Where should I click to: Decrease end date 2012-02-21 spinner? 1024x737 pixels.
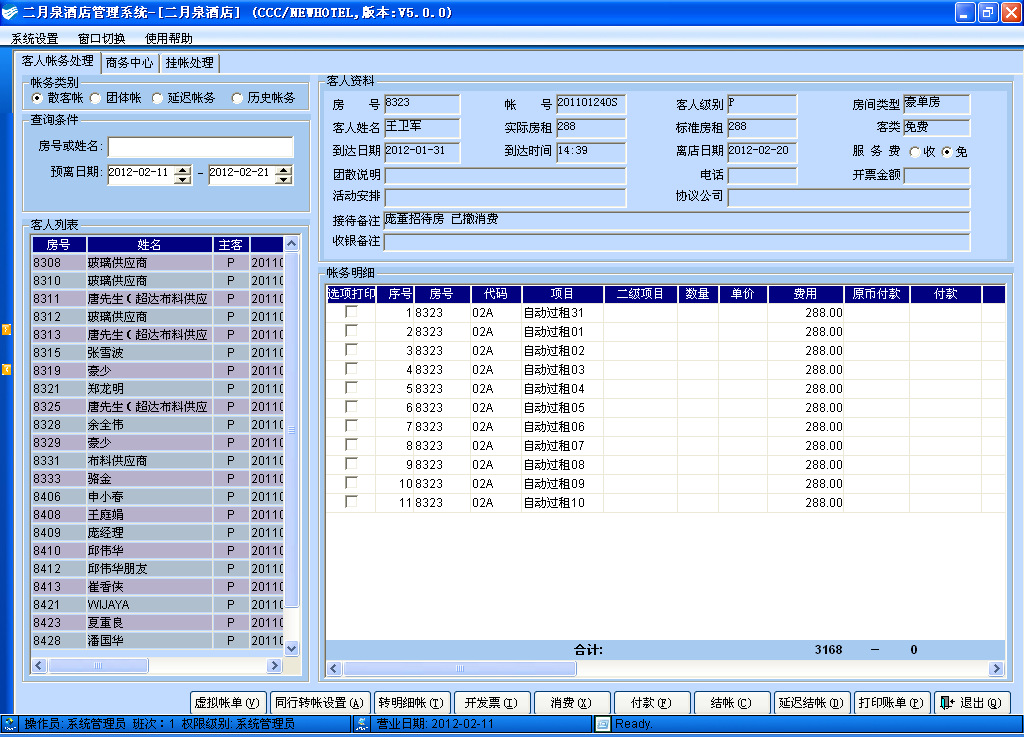point(283,179)
